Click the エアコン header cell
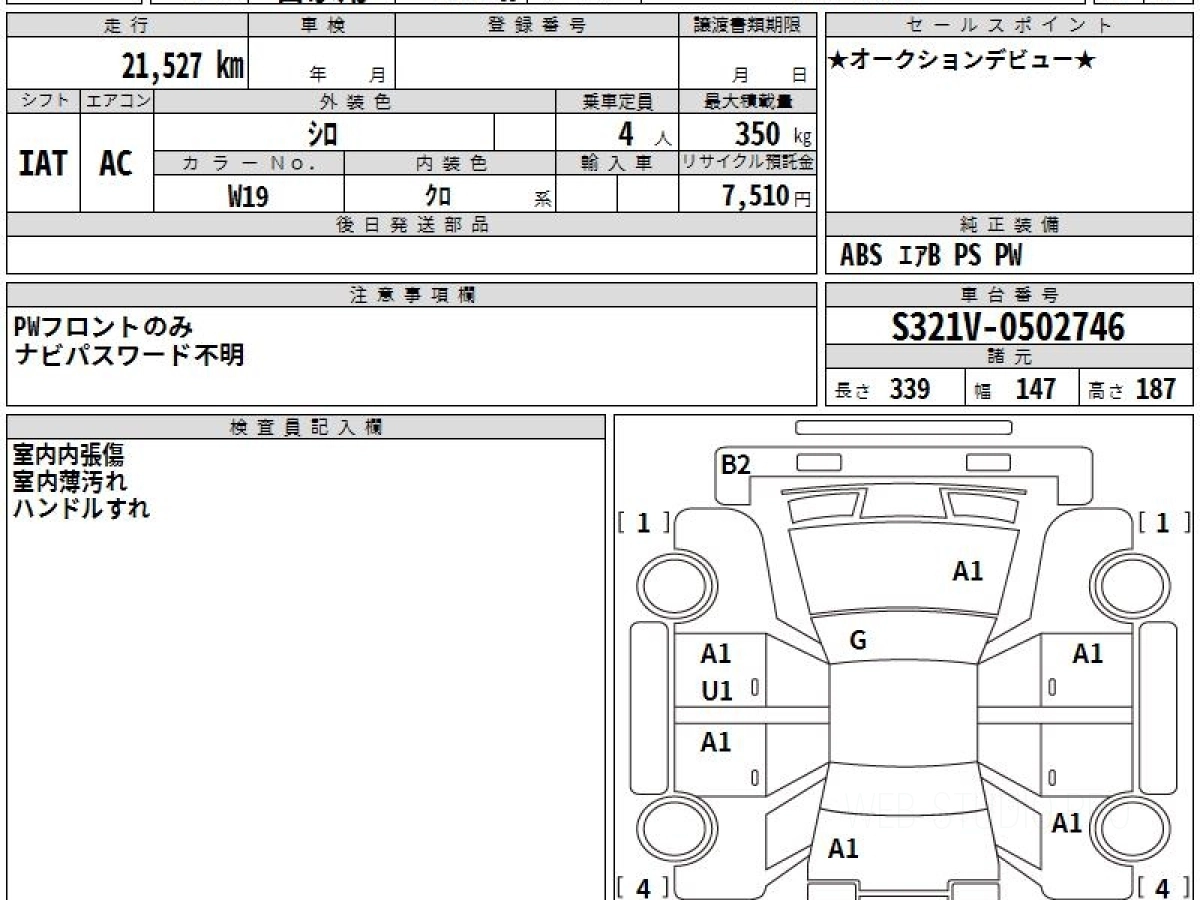This screenshot has height=900, width=1200. pos(117,101)
